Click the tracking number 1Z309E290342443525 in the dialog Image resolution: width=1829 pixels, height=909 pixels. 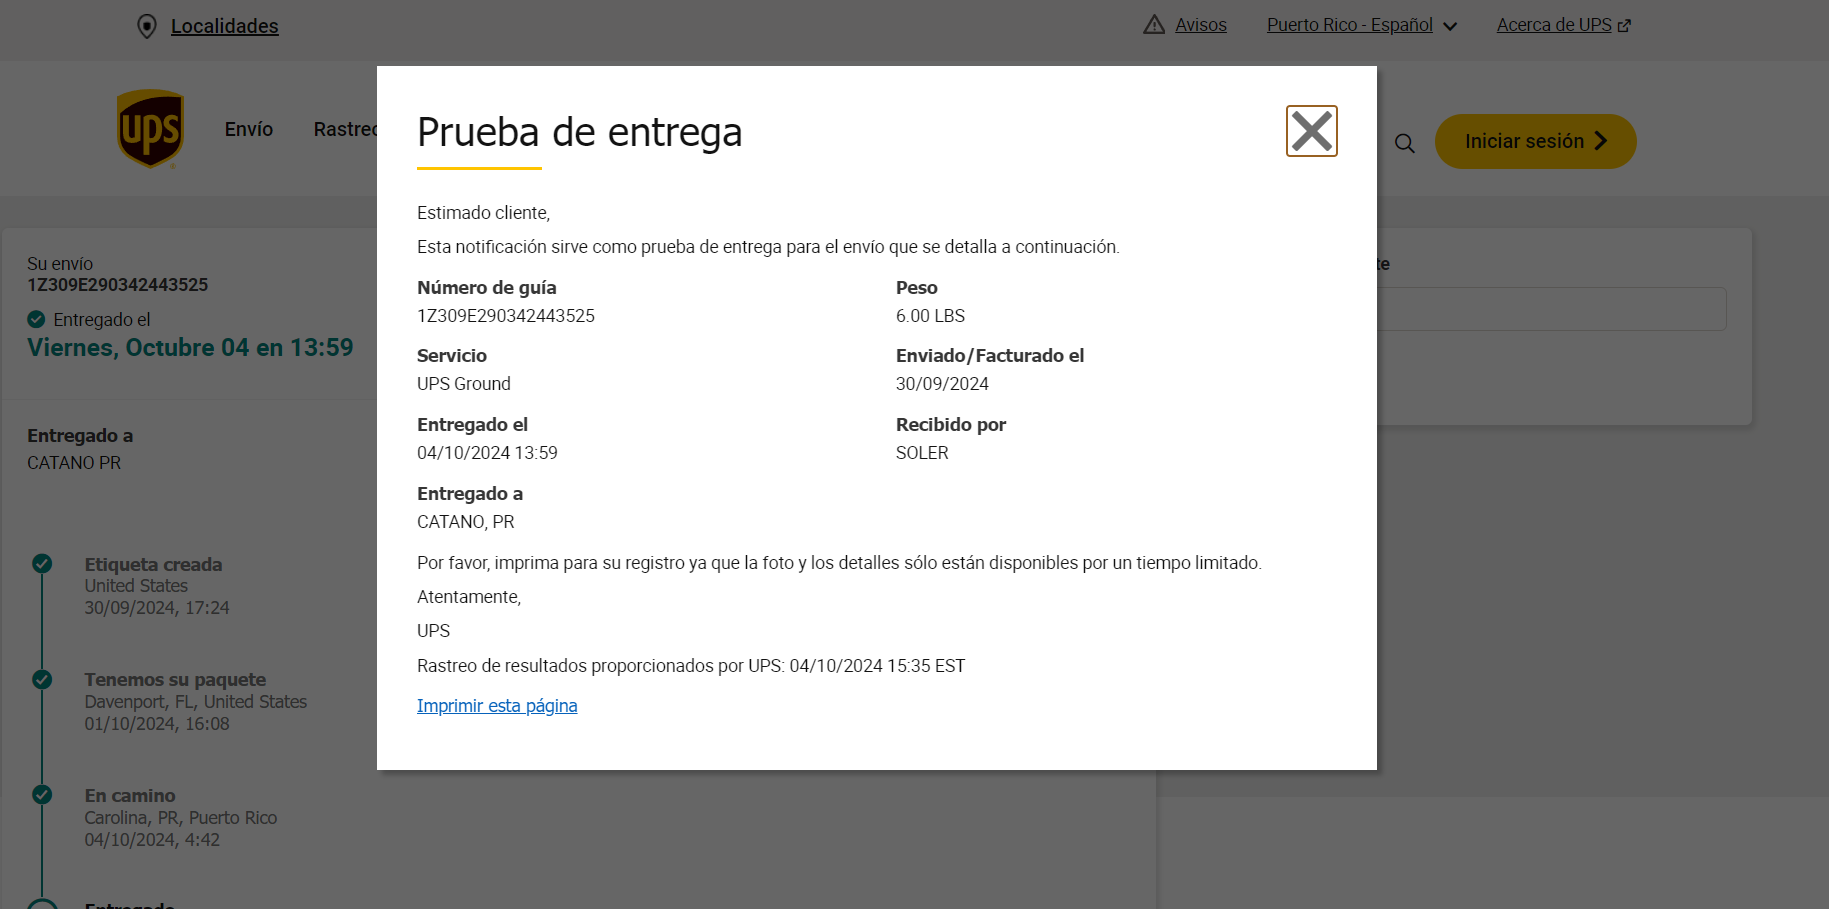click(x=506, y=316)
